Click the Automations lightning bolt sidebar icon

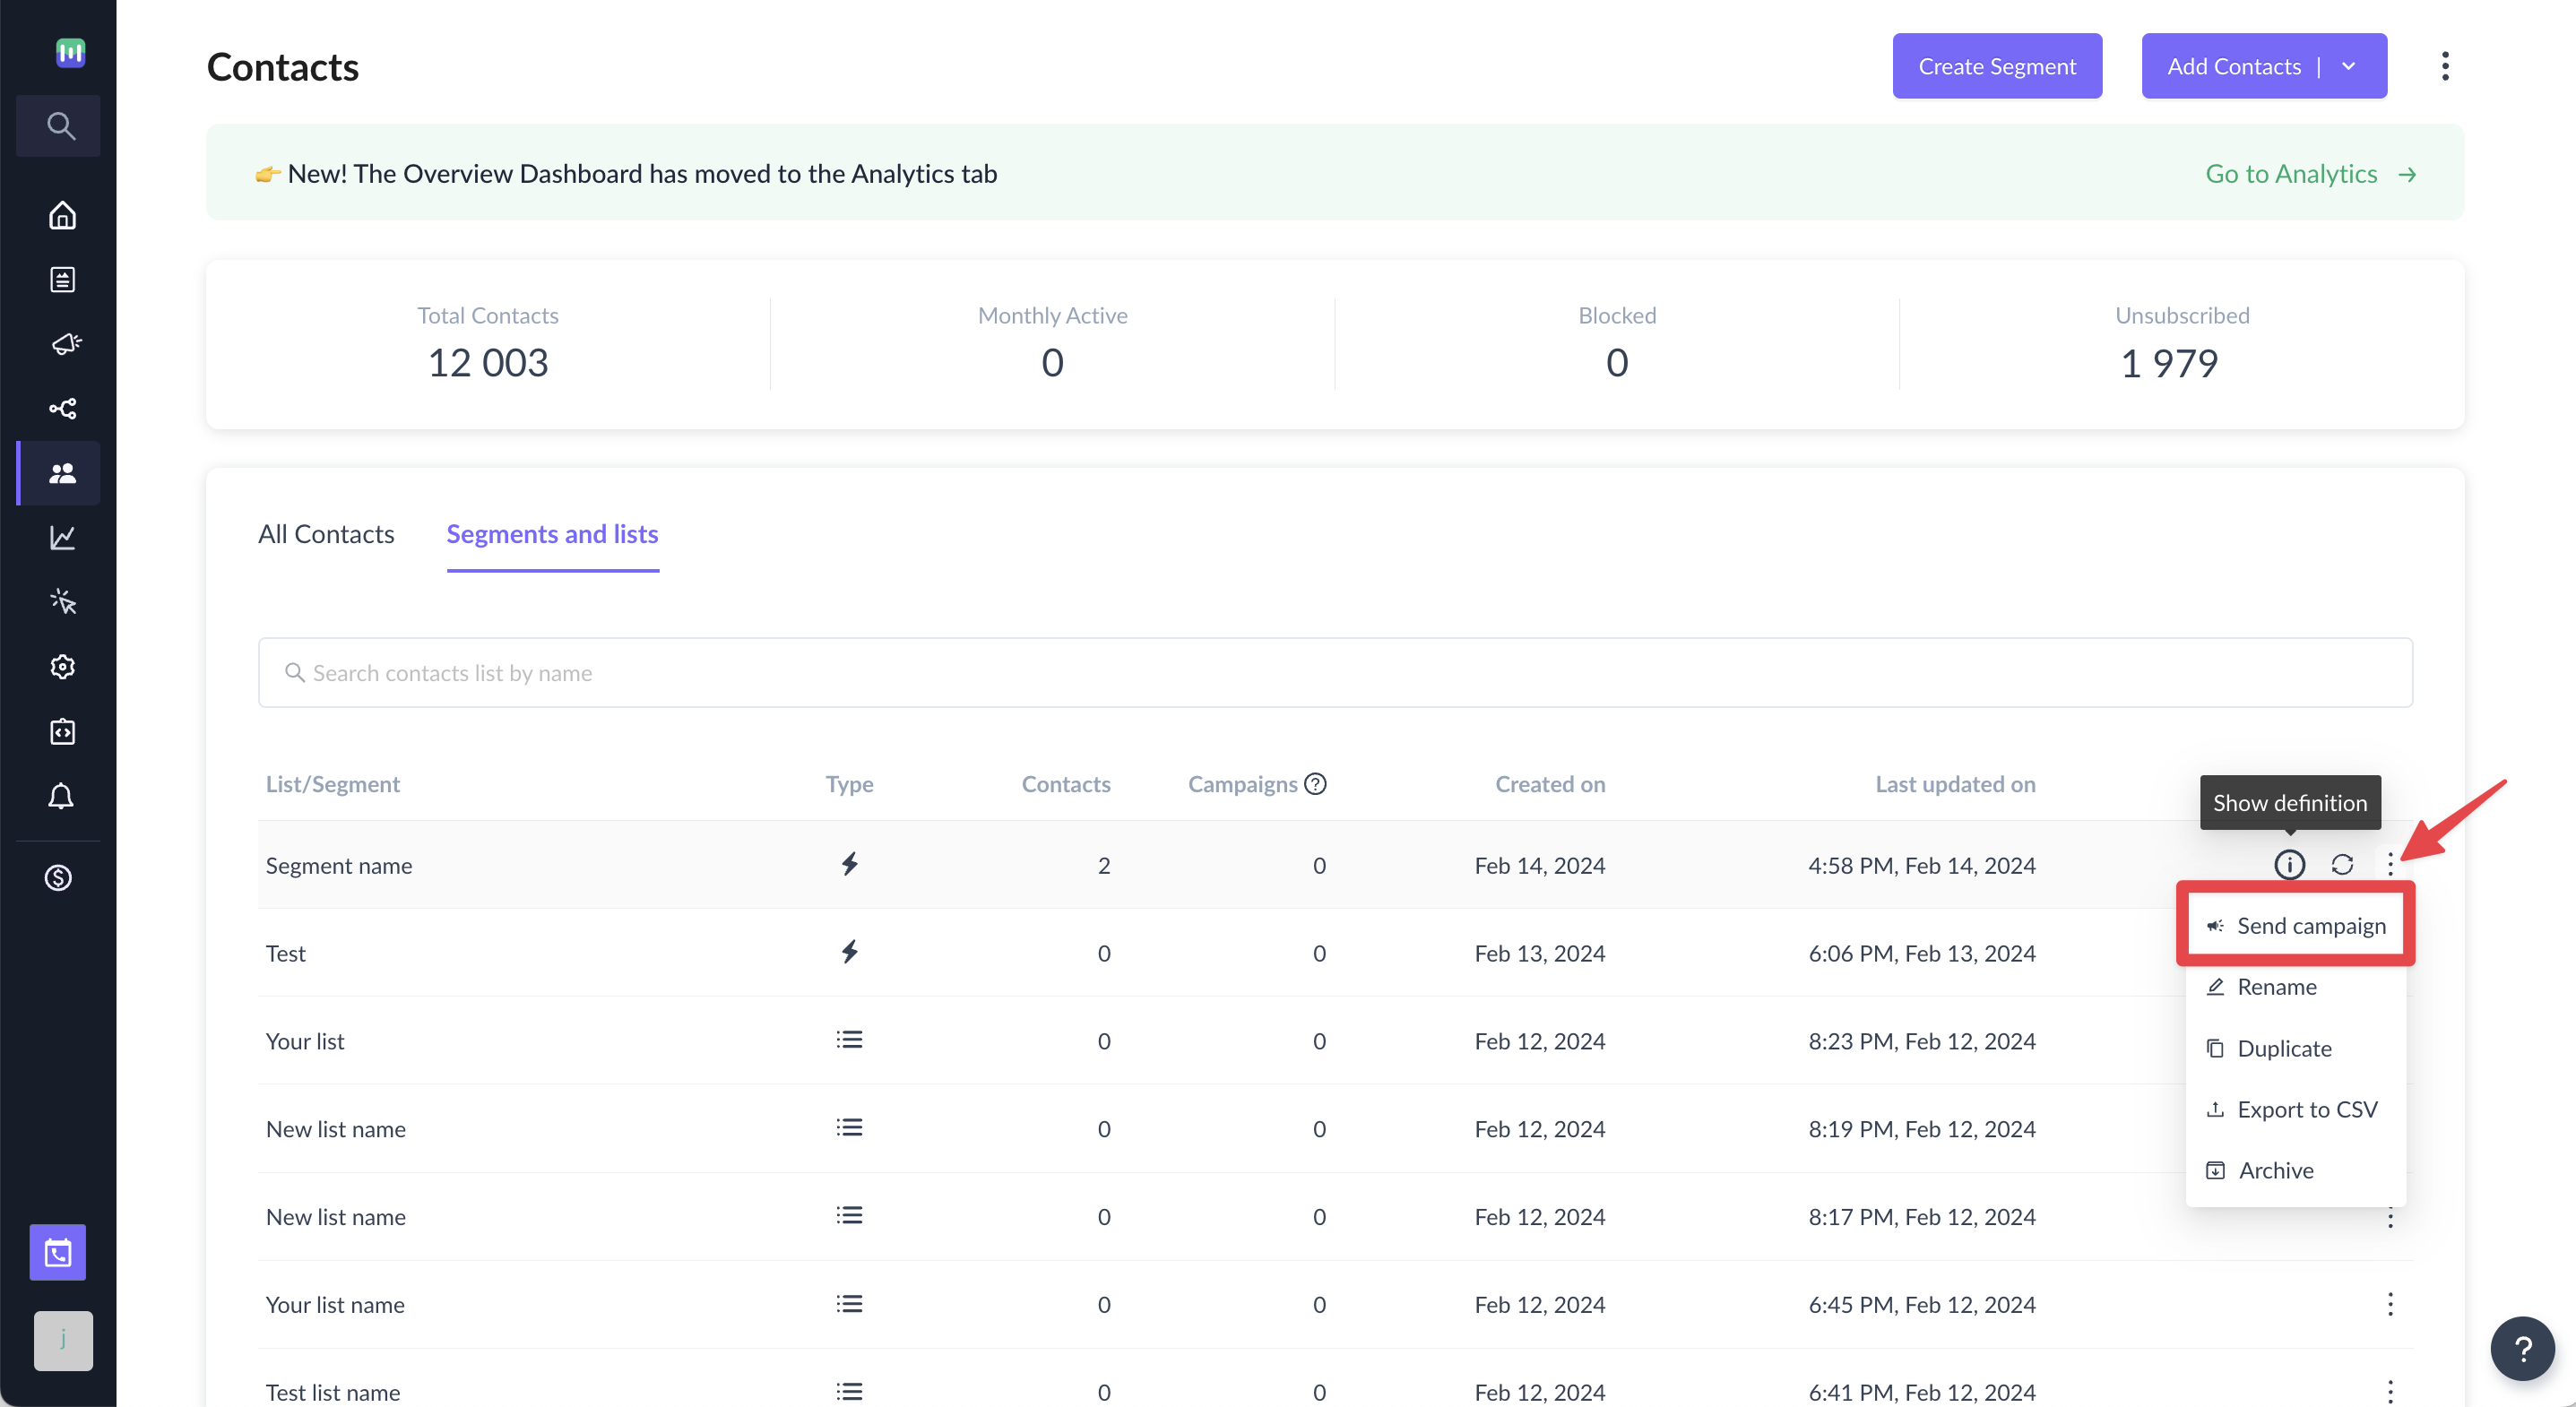point(59,601)
